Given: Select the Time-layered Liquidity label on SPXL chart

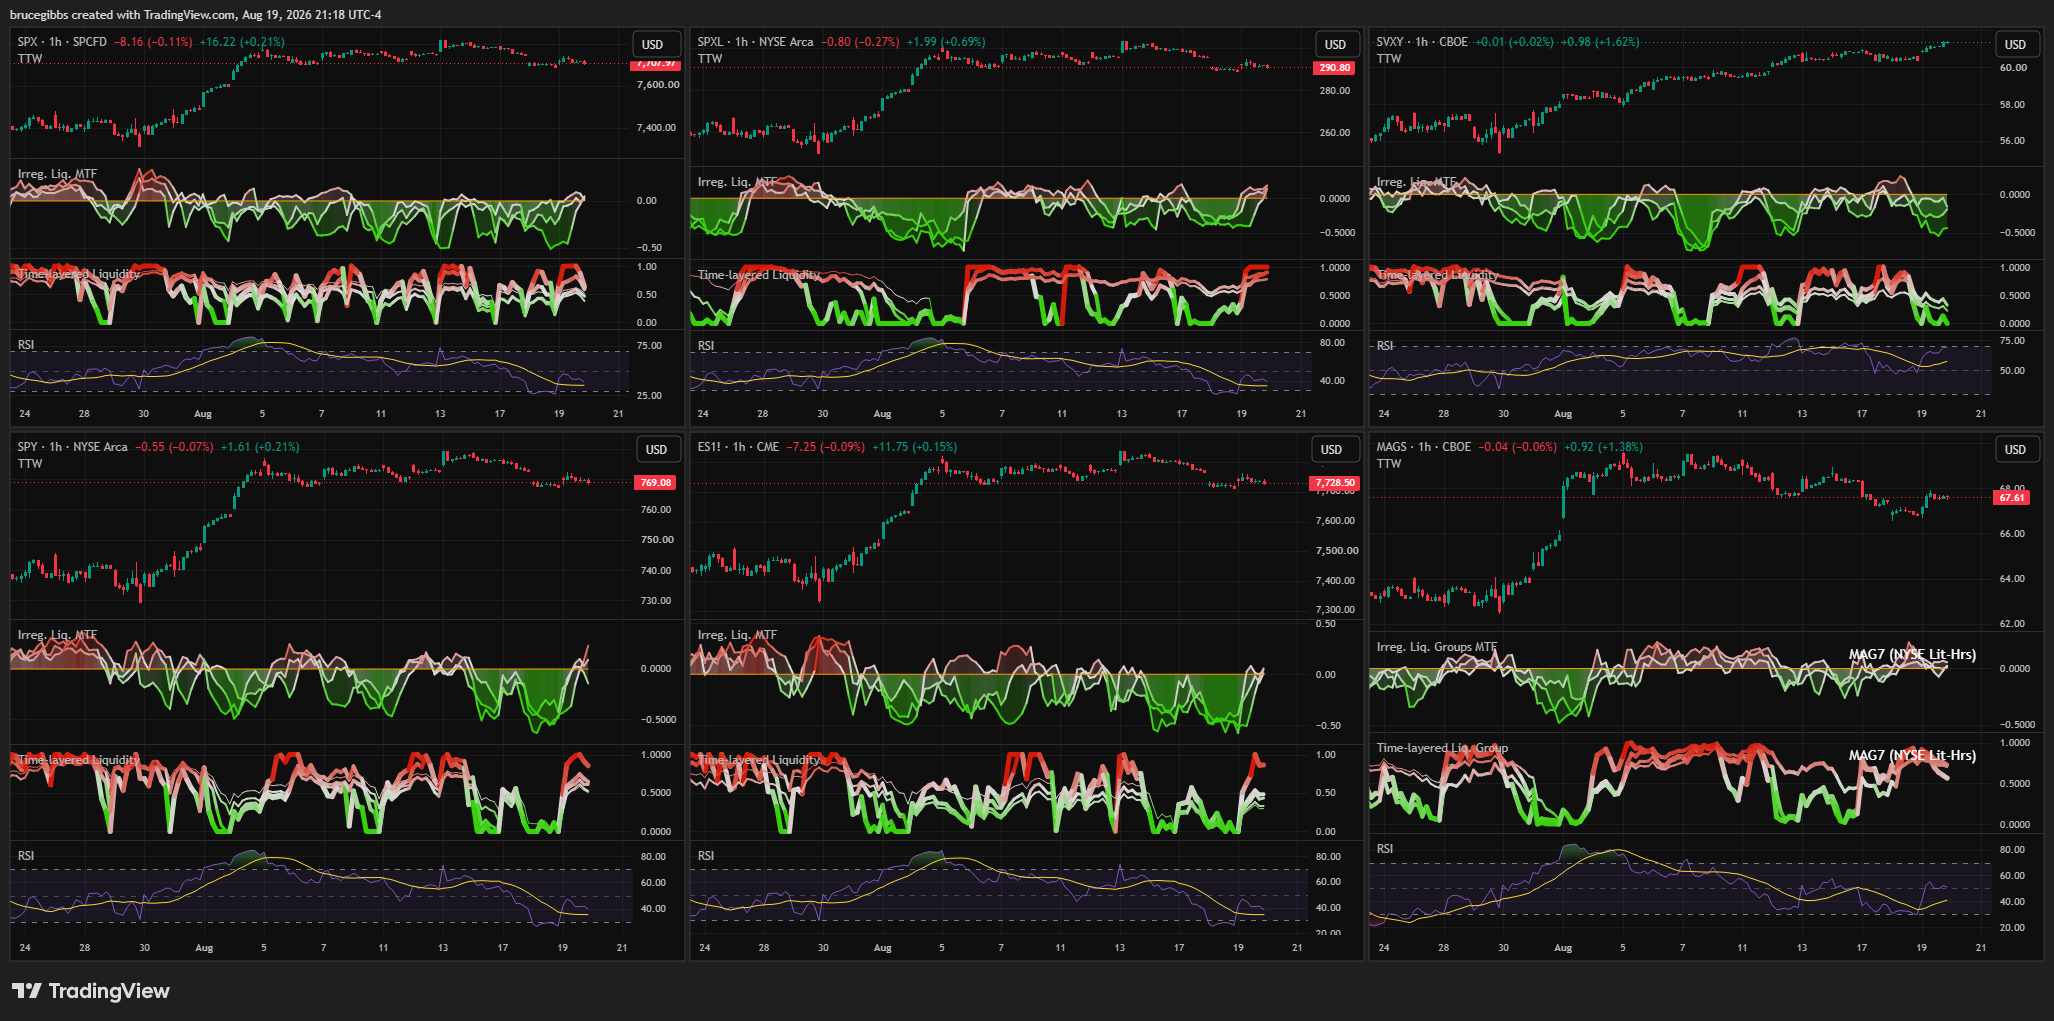Looking at the screenshot, I should [759, 275].
